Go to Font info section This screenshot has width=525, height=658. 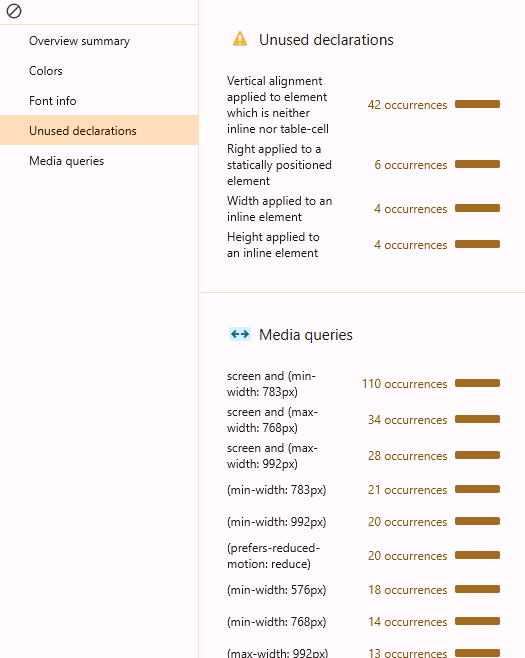[53, 101]
